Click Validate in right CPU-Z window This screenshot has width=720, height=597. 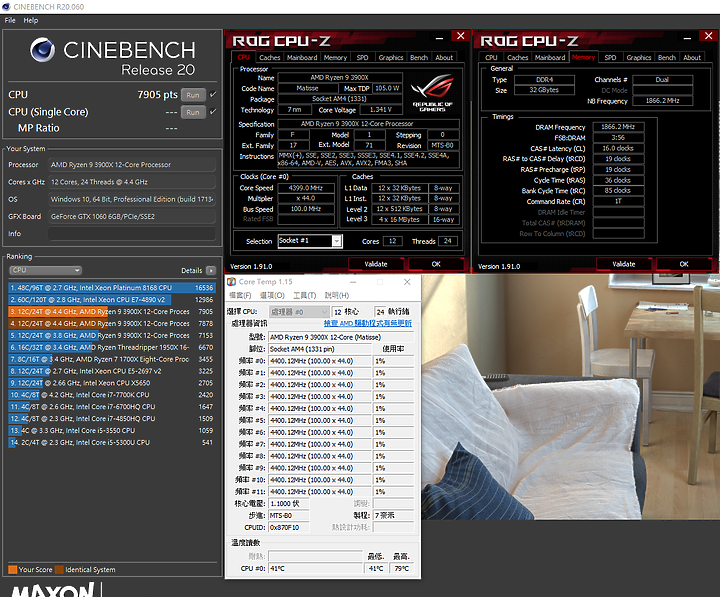coord(624,265)
